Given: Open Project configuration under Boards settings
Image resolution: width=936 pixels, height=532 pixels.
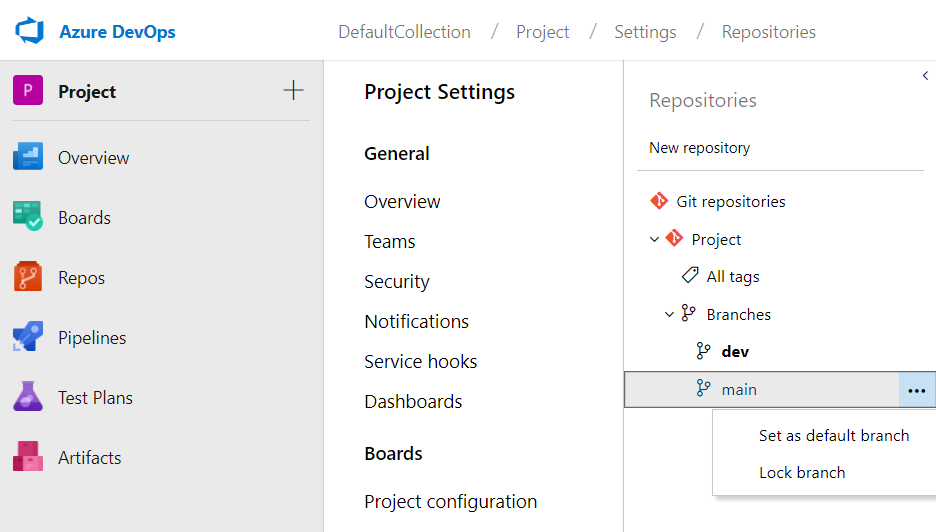Looking at the screenshot, I should (450, 501).
